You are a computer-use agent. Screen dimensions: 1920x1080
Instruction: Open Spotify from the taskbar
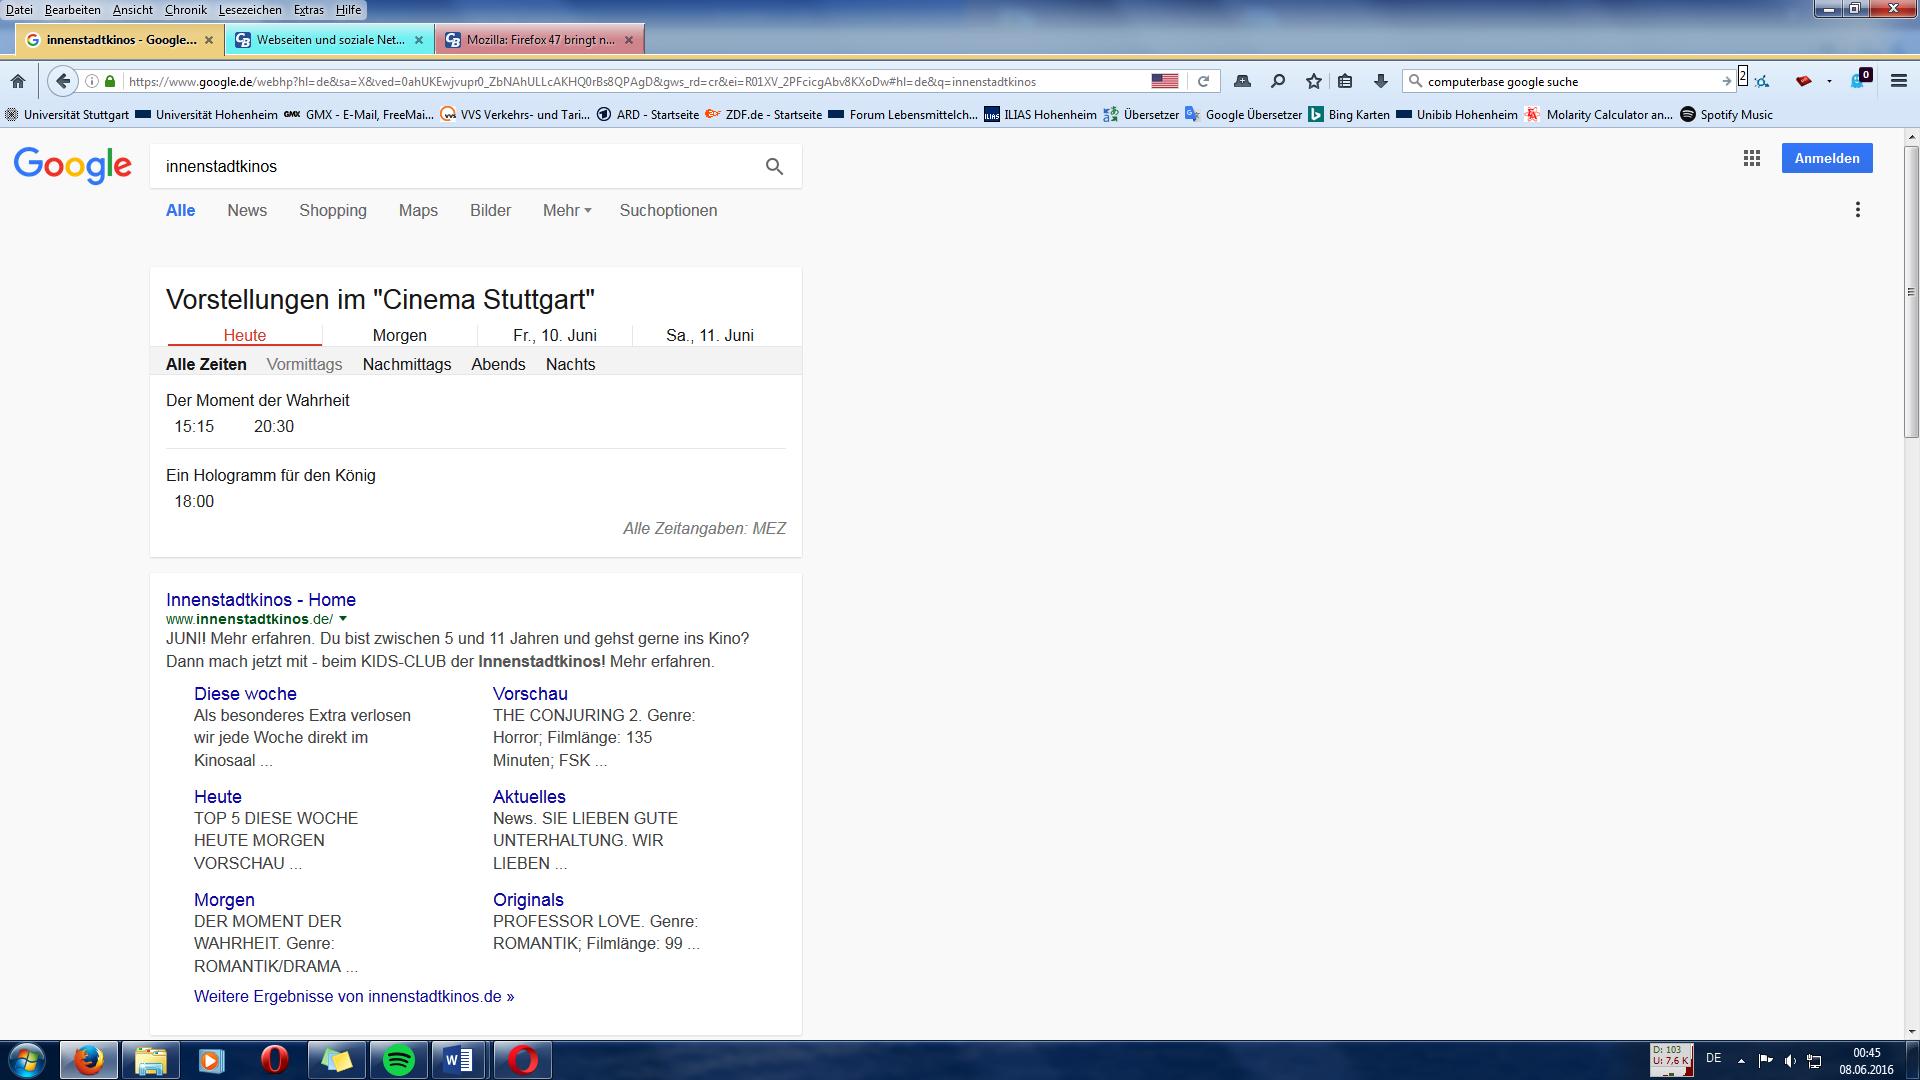(x=399, y=1060)
